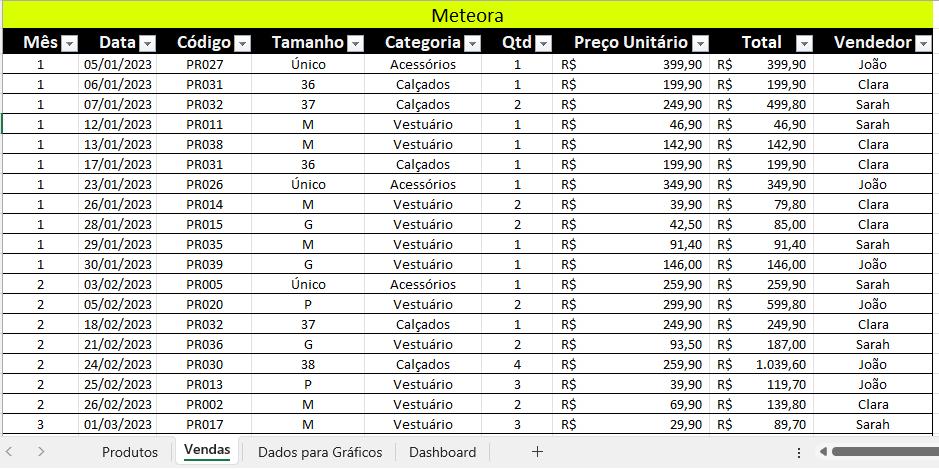
Task: Go to the next sheet arrow
Action: coord(41,452)
